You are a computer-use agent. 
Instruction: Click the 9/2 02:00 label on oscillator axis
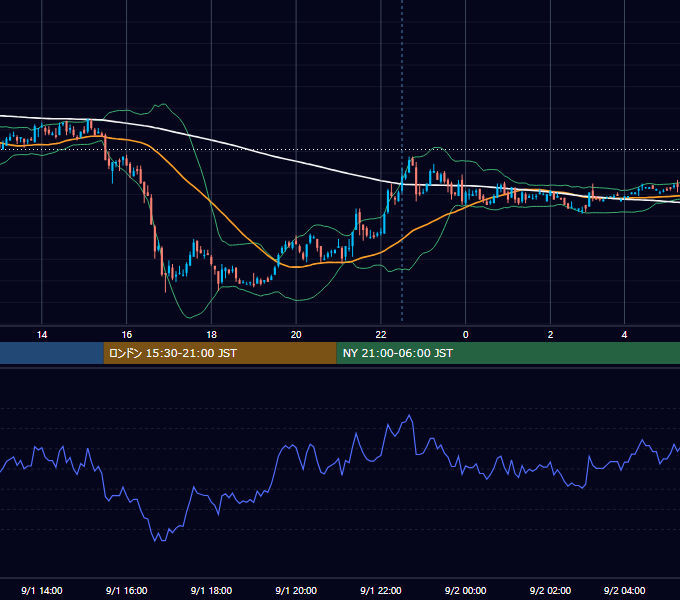pos(550,590)
